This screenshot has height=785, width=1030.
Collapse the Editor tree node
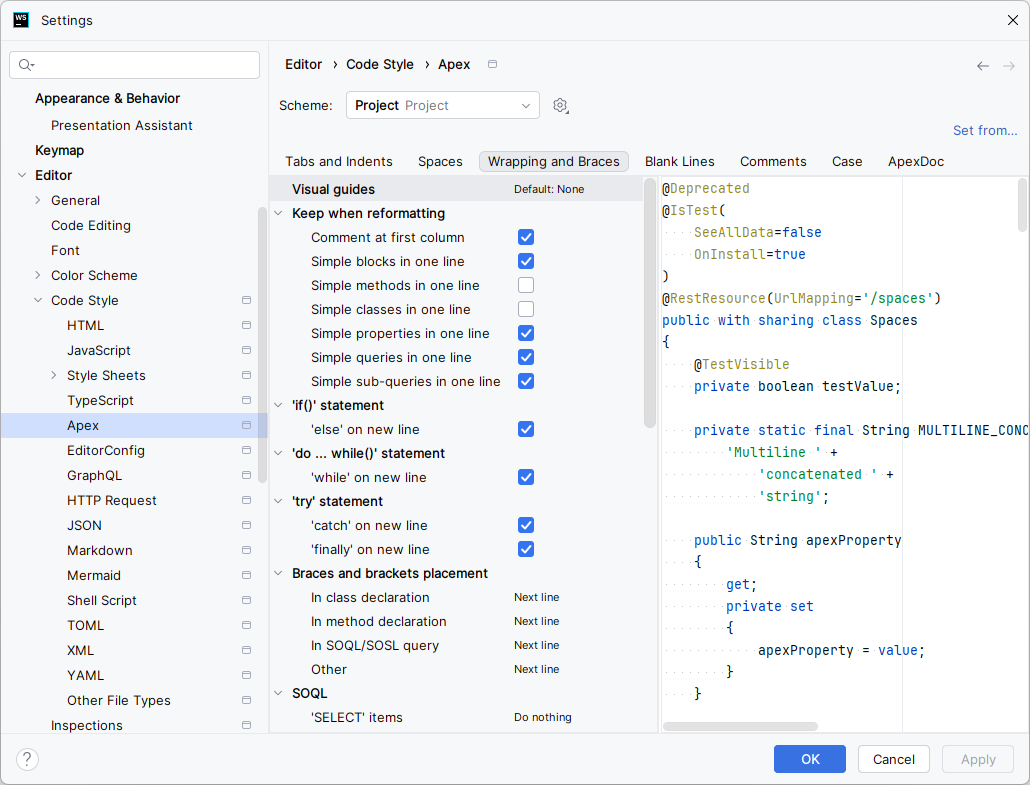(x=22, y=175)
